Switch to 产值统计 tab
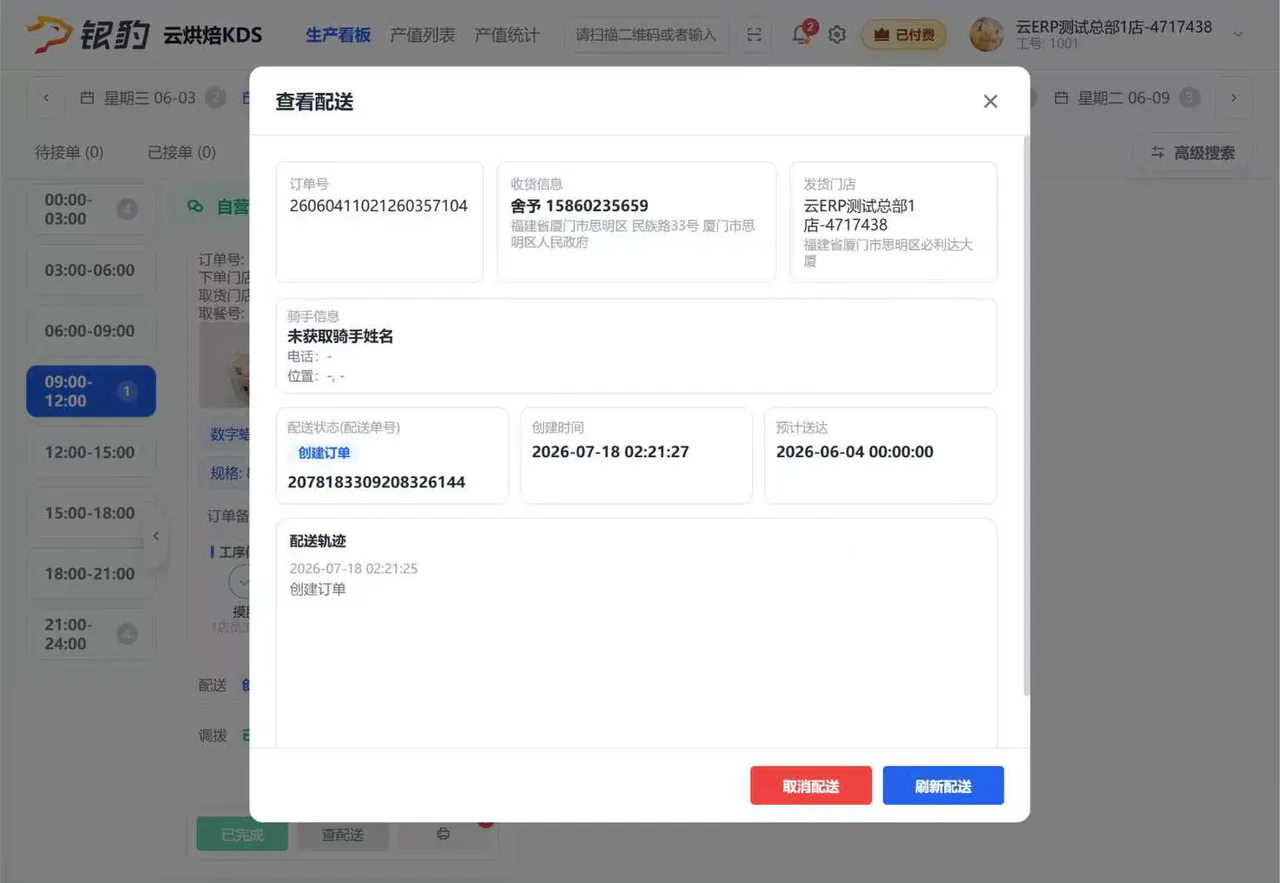Viewport: 1280px width, 883px height. coord(506,35)
